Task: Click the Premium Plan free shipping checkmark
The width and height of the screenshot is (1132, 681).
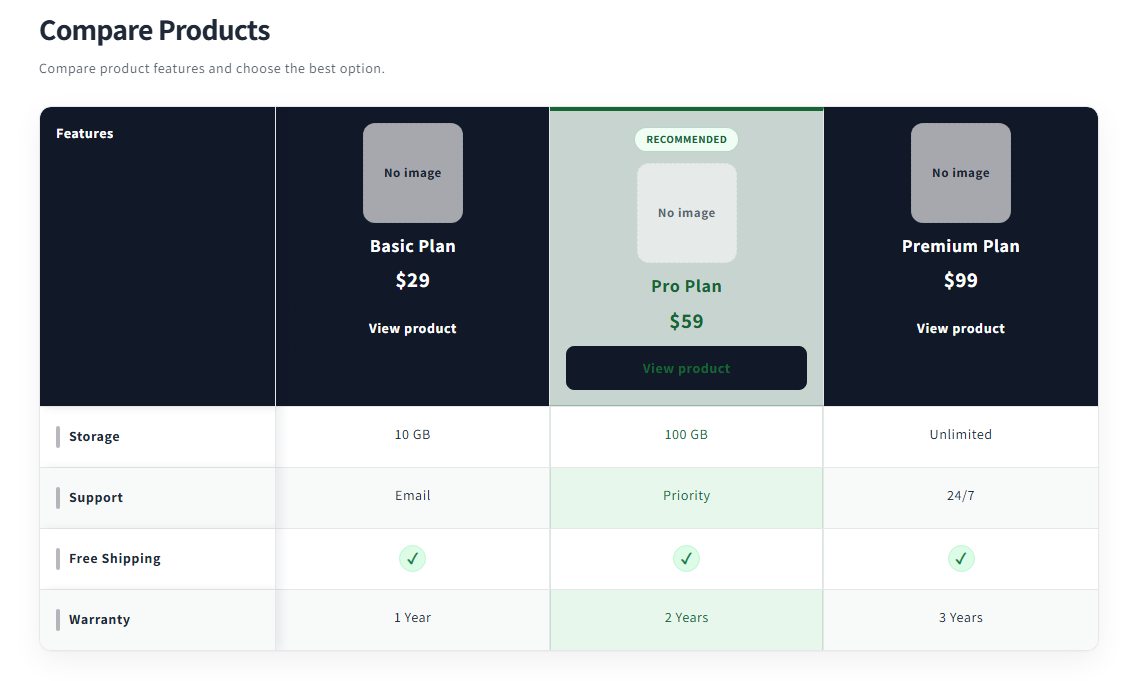Action: 961,558
